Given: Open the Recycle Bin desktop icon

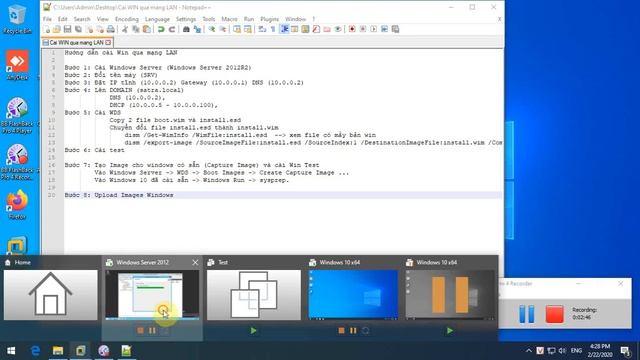Looking at the screenshot, I should point(16,19).
